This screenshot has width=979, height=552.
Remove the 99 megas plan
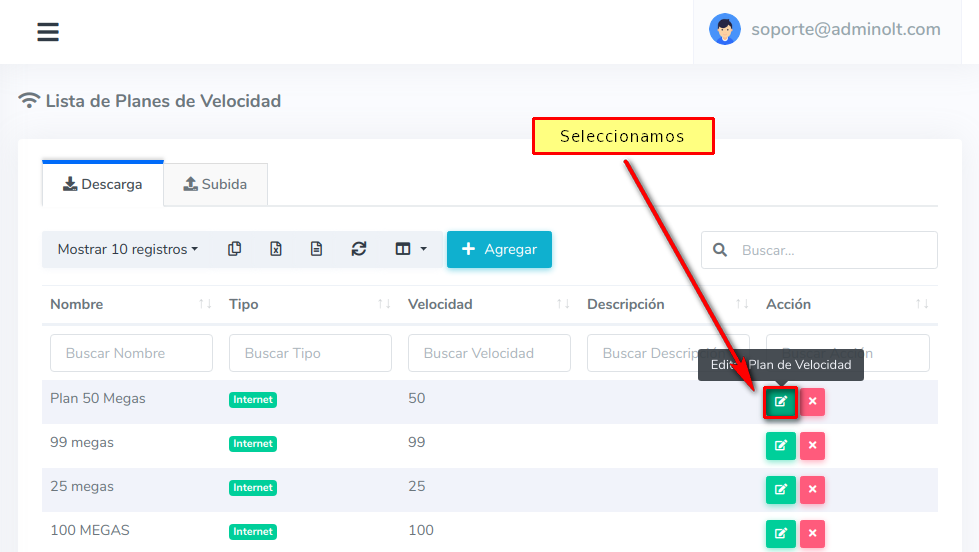(x=812, y=446)
